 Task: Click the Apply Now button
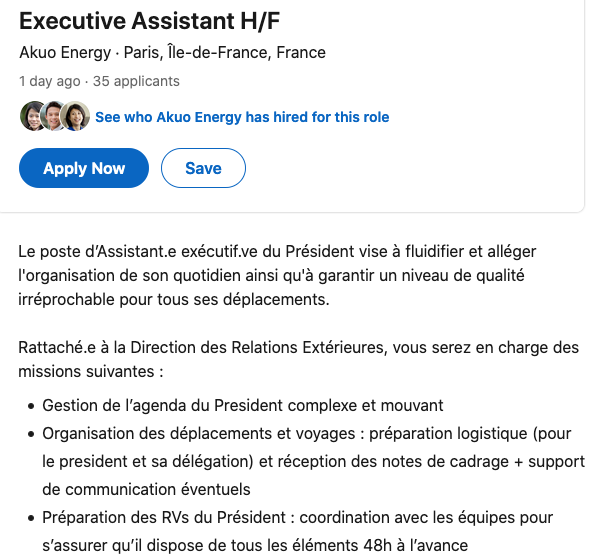click(84, 168)
